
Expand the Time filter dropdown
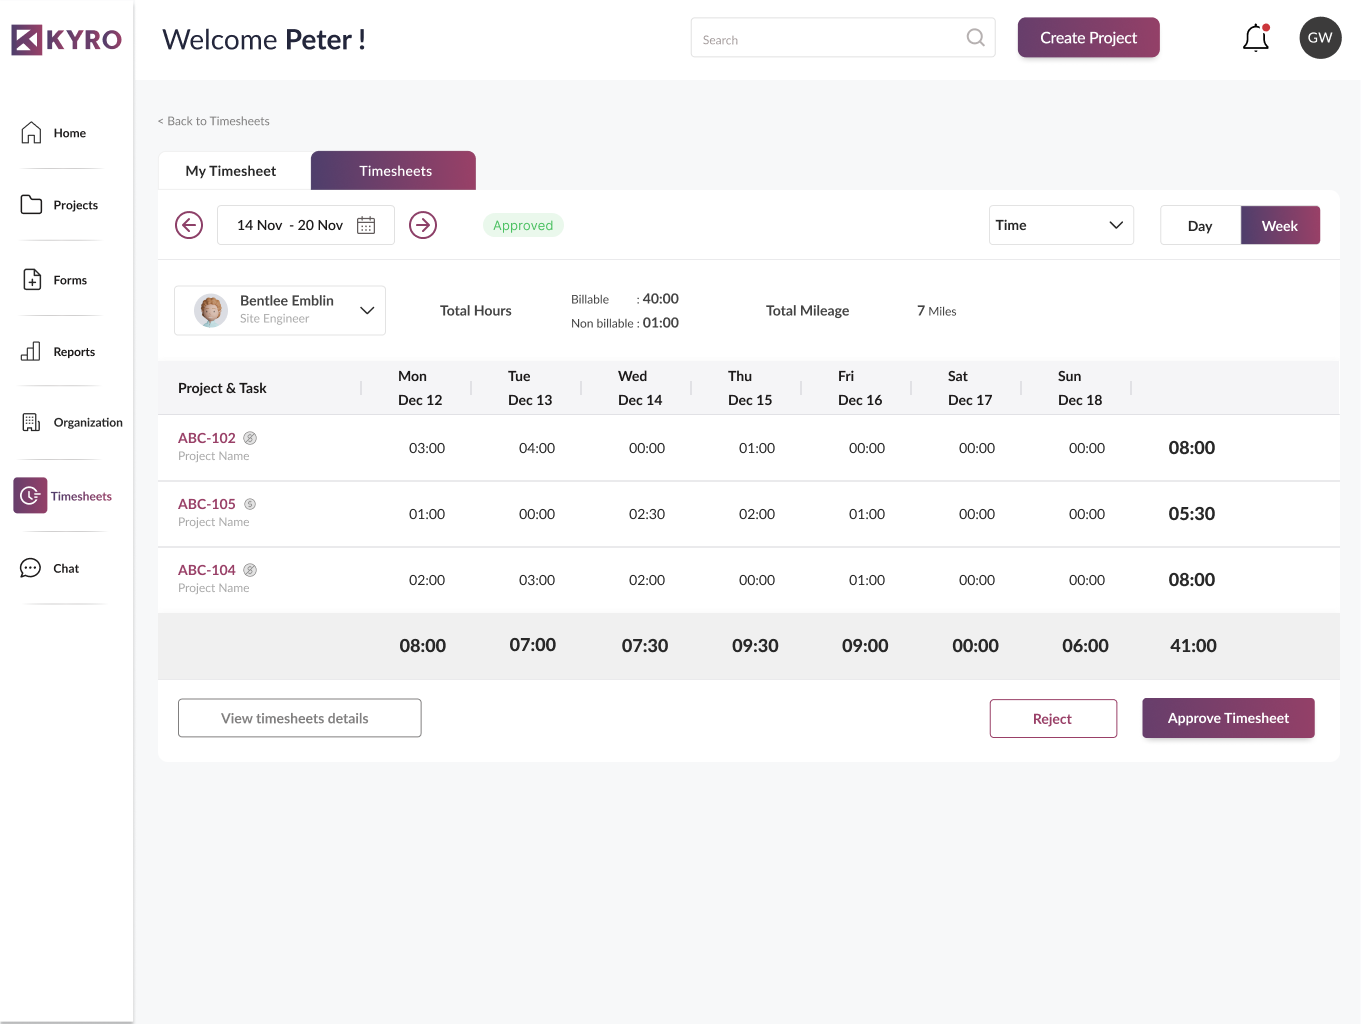coord(1060,225)
